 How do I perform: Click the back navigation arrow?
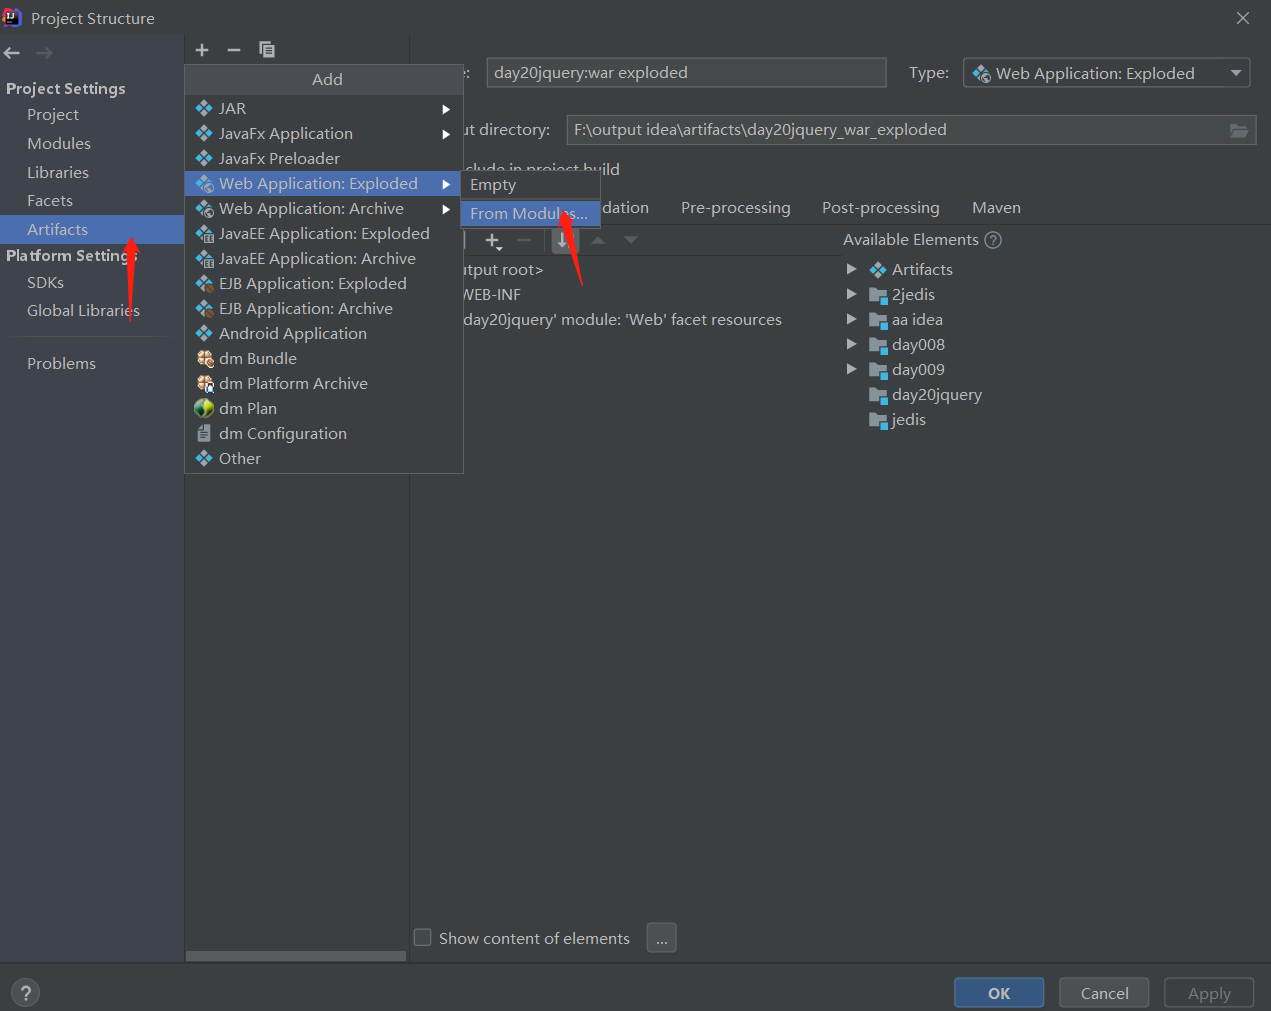(12, 53)
